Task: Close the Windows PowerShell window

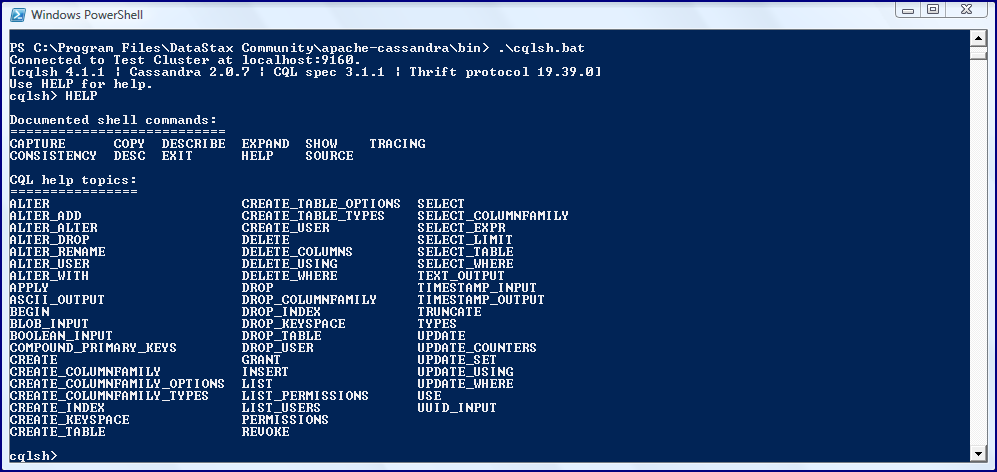Action: click(968, 10)
